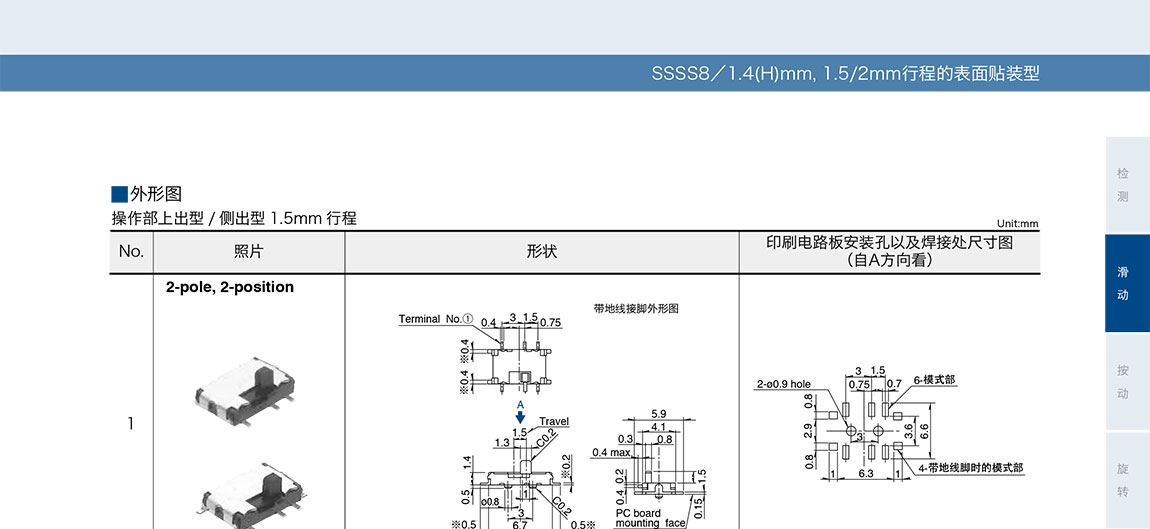Click the PCB land pattern diagram
Screen dimensions: 1150x529
click(x=866, y=430)
